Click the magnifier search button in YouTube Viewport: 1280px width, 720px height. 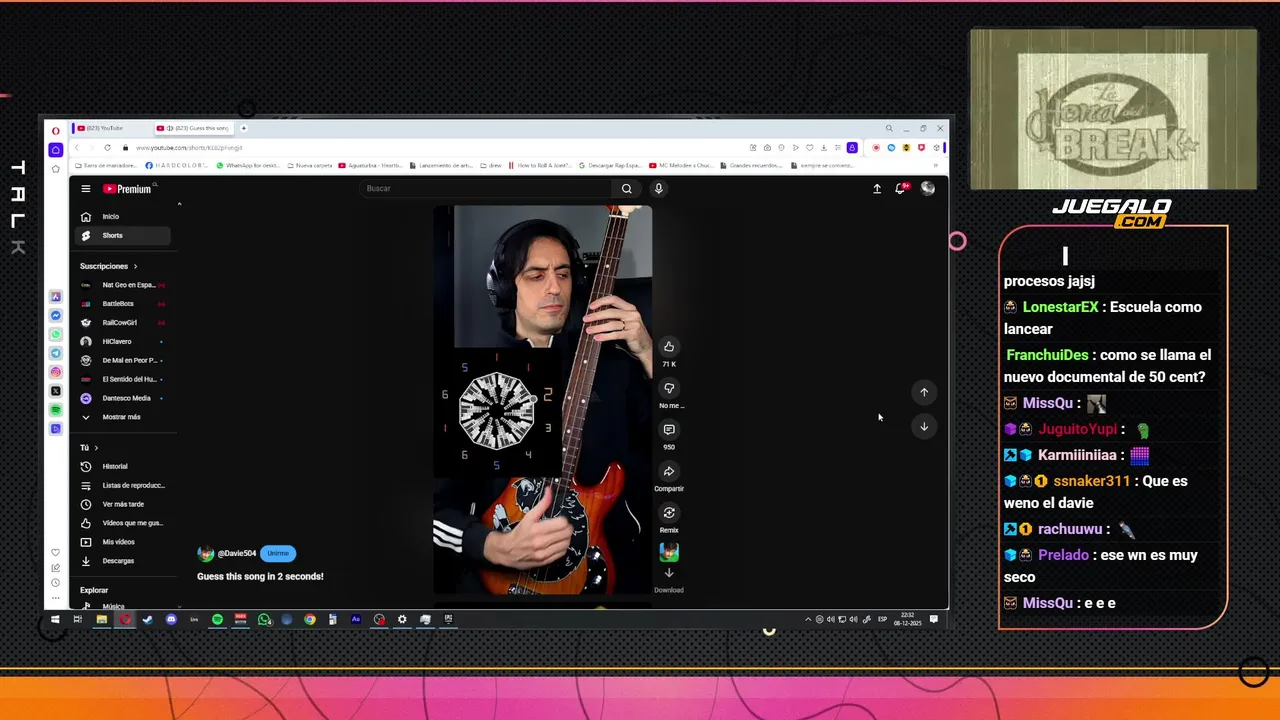pyautogui.click(x=626, y=188)
